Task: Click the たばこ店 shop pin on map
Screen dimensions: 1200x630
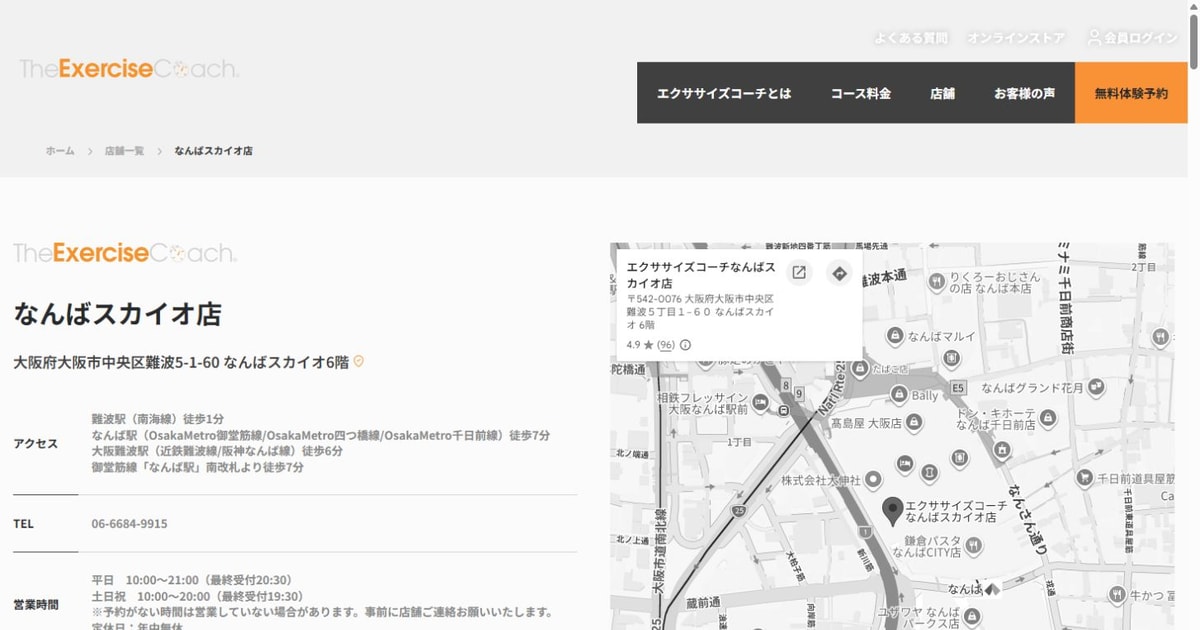Action: 858,369
